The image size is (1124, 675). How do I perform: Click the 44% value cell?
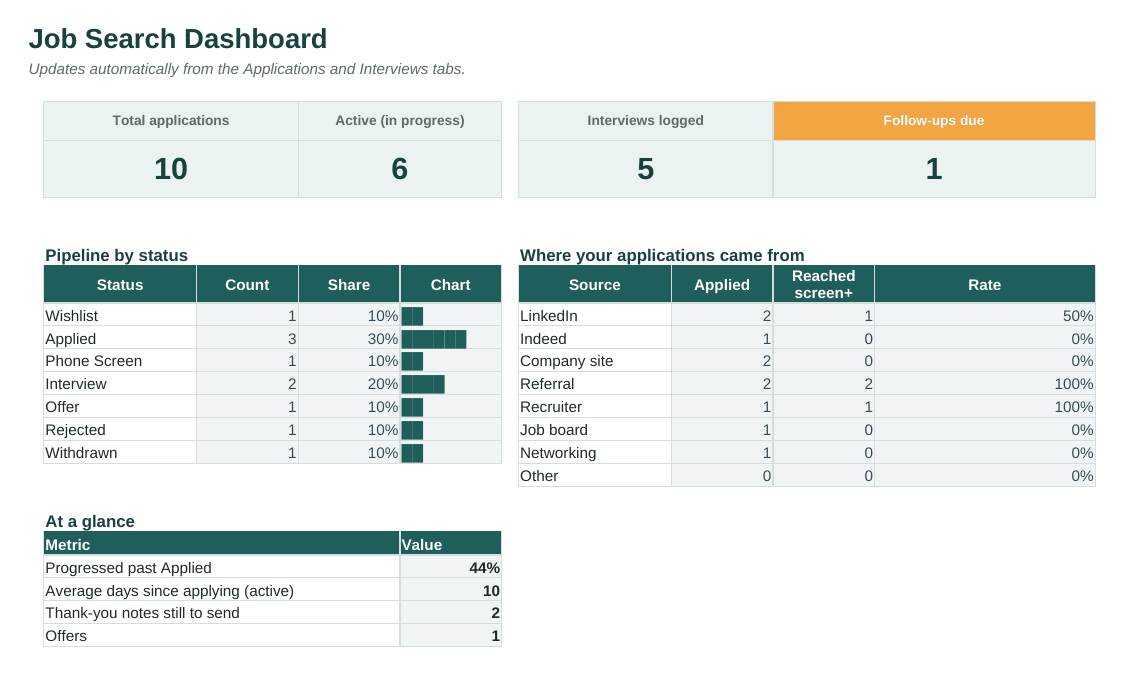tap(451, 568)
